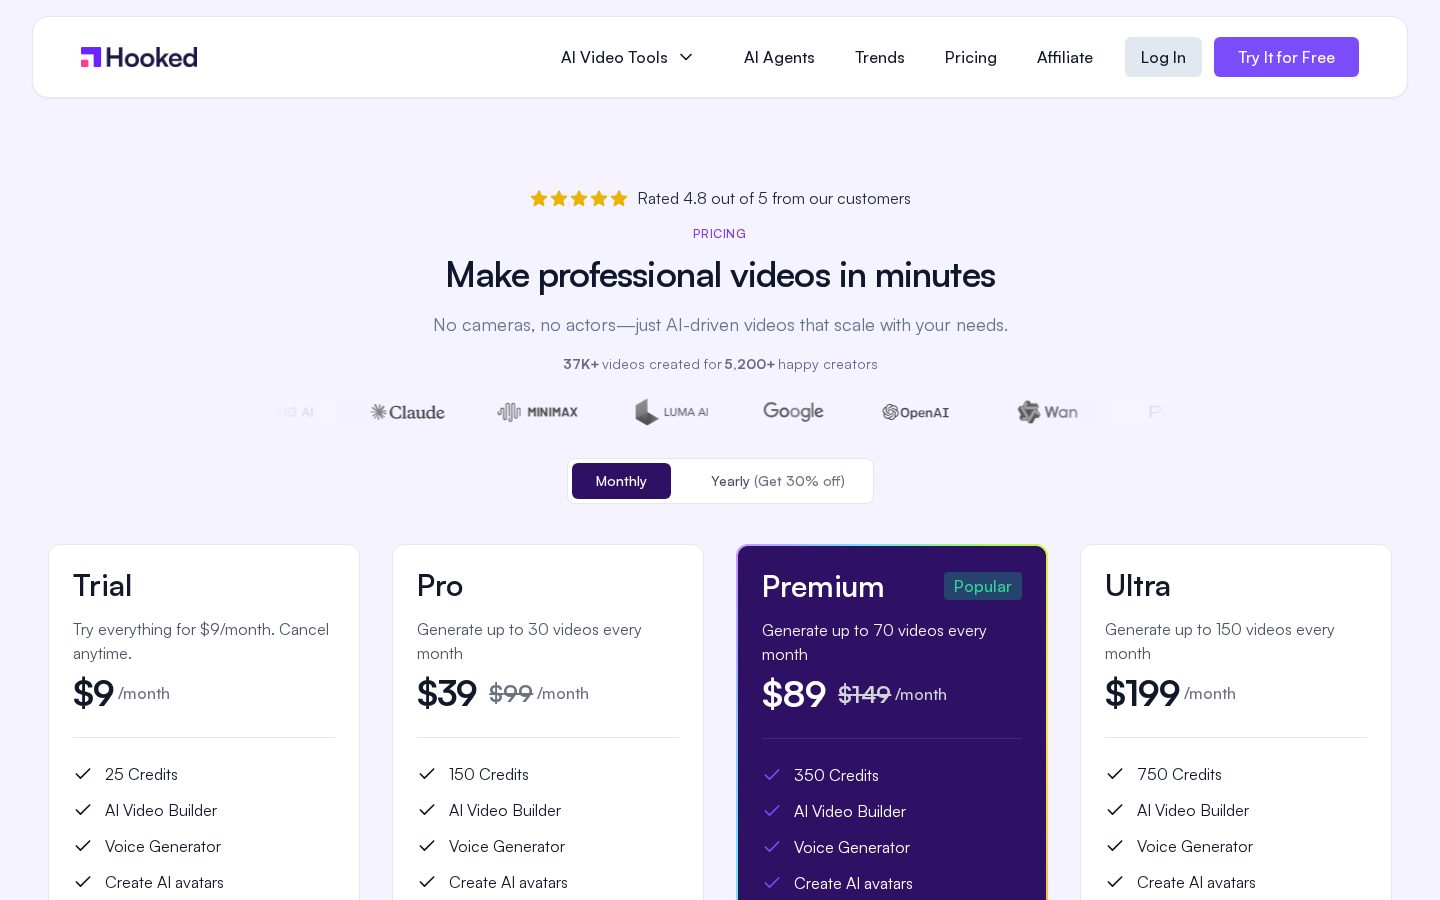Viewport: 1440px width, 900px height.
Task: Click checkmark beside 350 Credits
Action: 772,775
